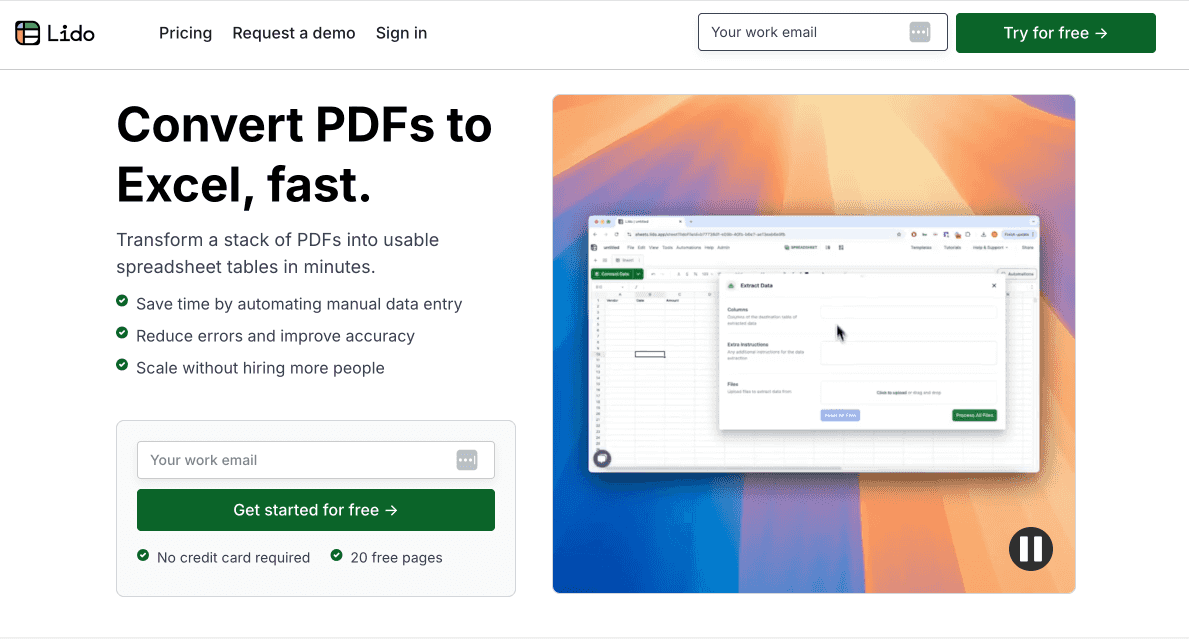Click the chat widget icon in the demo video
Screen dimensions: 1189x639
[601, 458]
